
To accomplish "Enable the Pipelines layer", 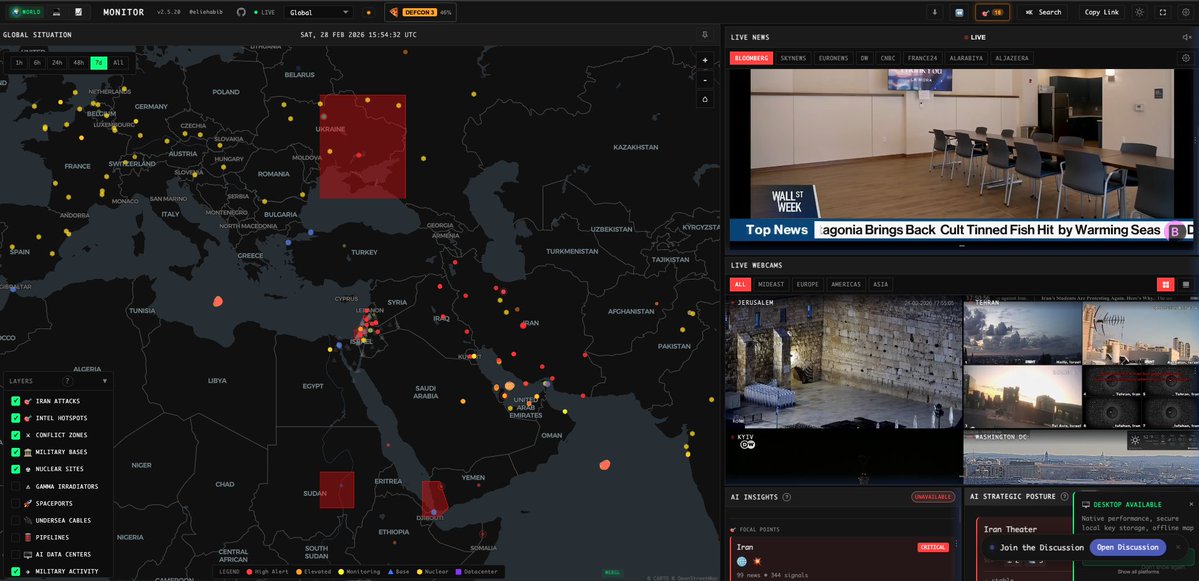I will click(x=15, y=537).
